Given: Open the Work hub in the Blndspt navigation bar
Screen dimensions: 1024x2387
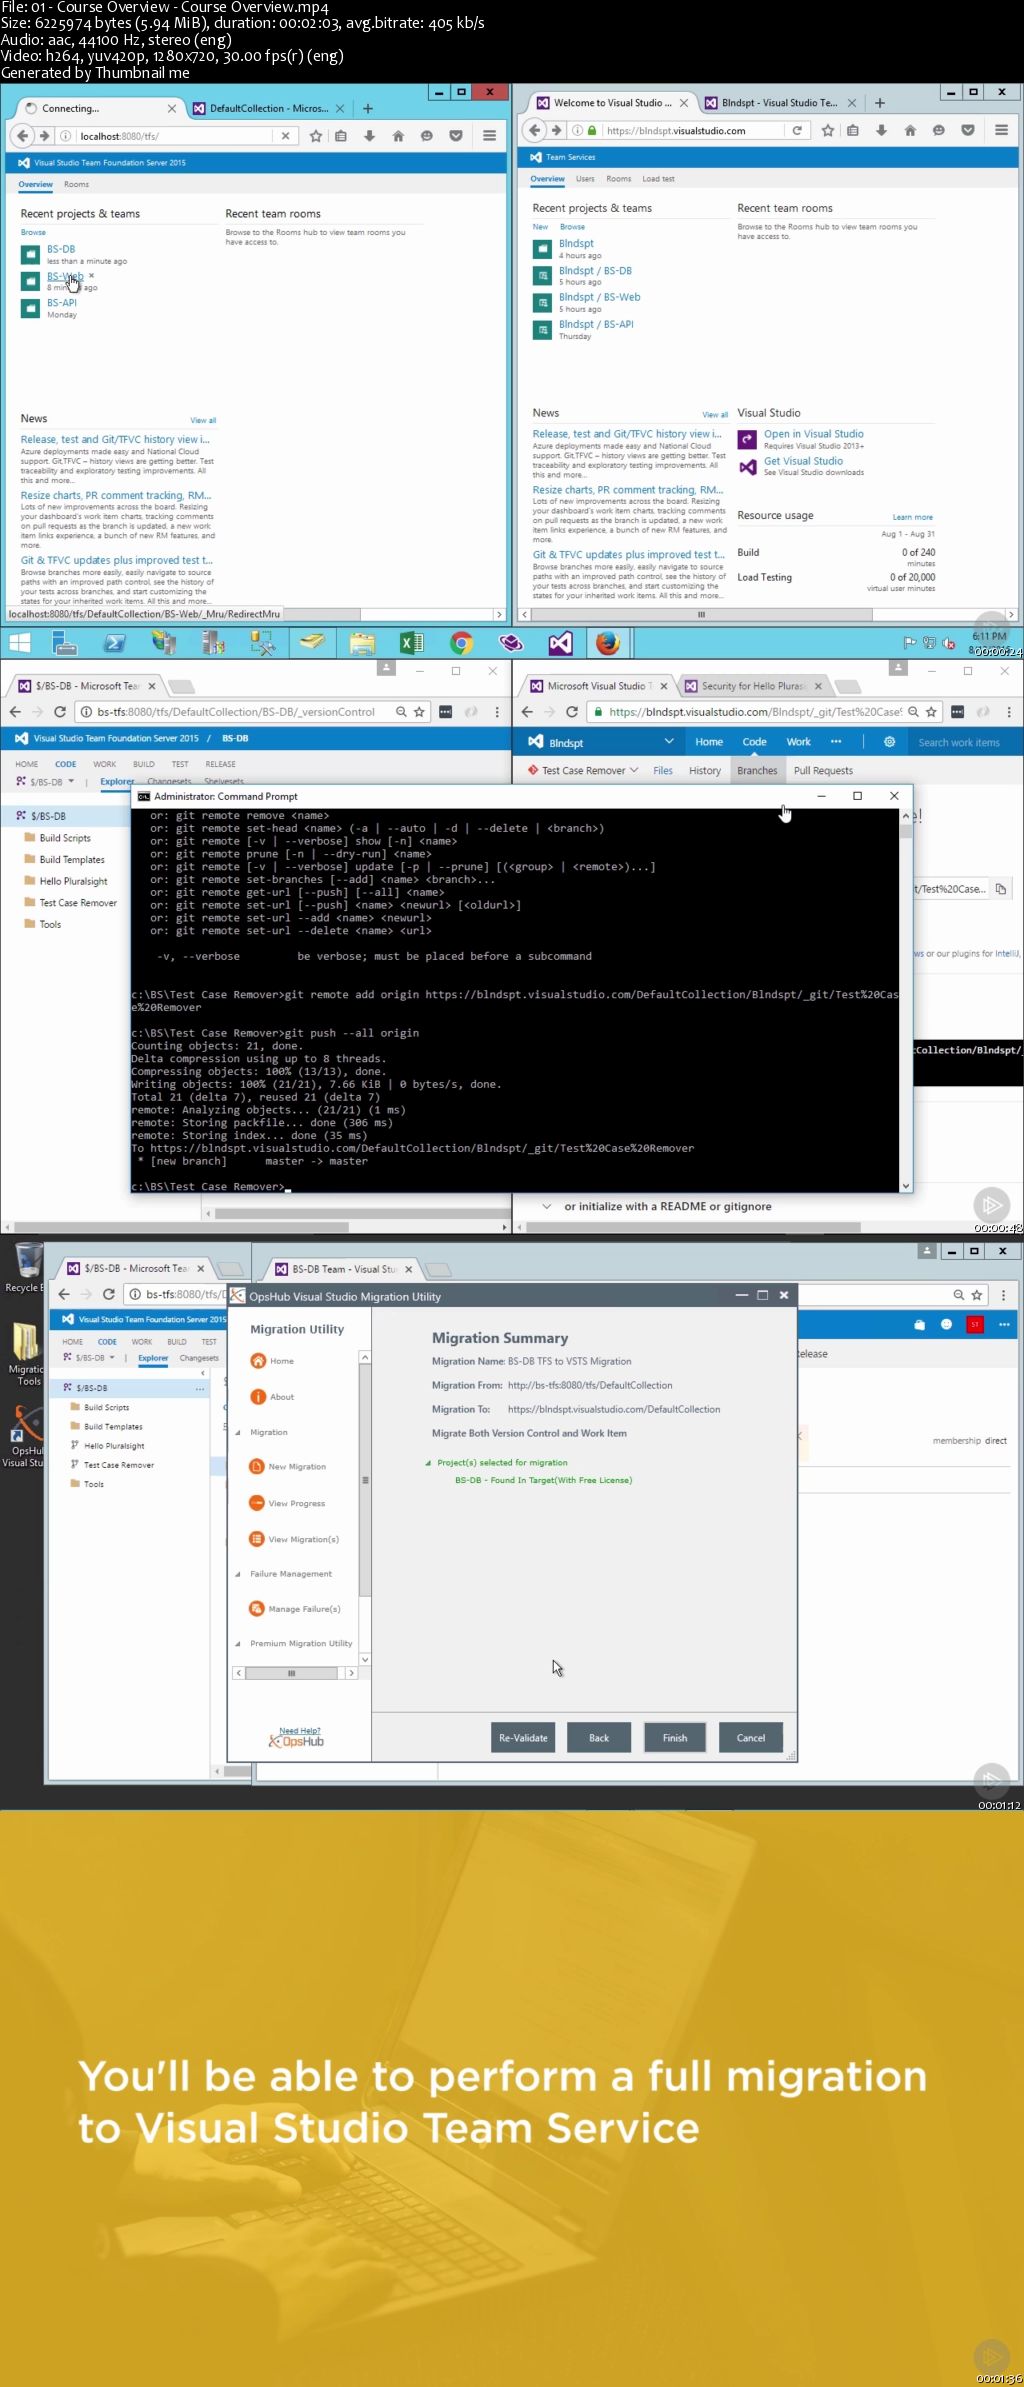Looking at the screenshot, I should (x=798, y=742).
